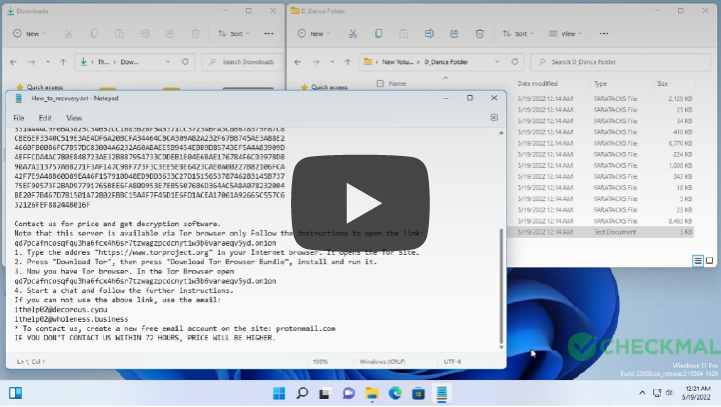Refresh the D_Dance Folder window

pos(515,62)
